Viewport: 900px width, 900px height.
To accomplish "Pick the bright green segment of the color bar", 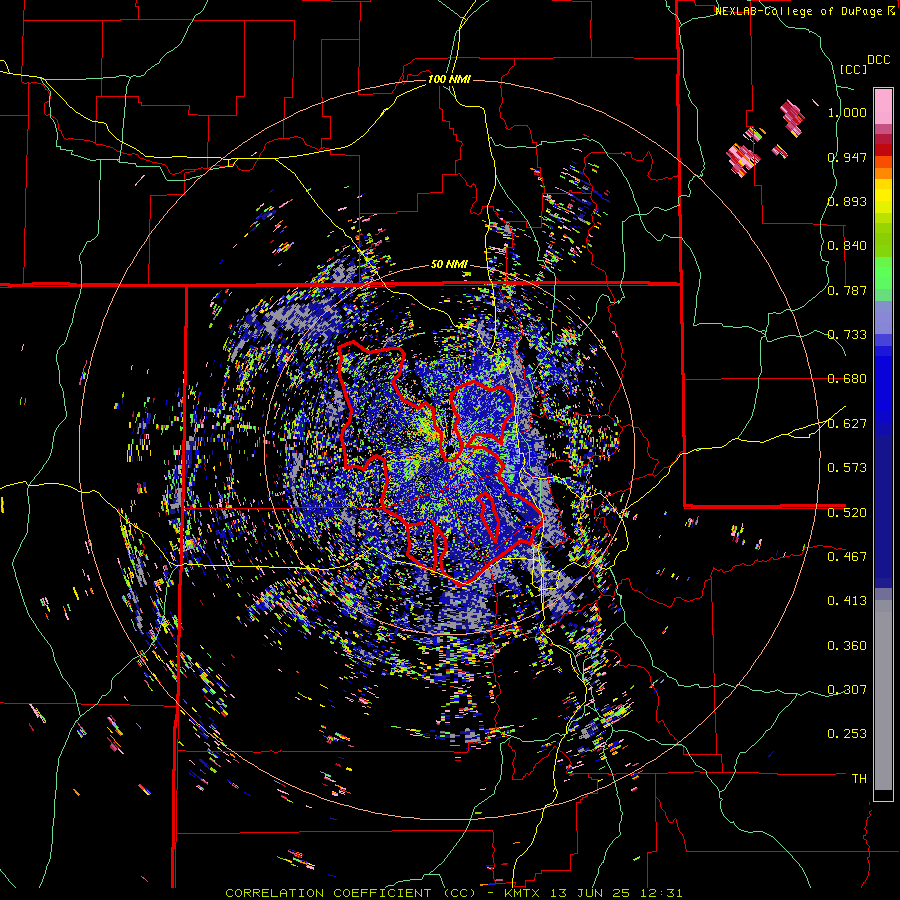I will (883, 273).
